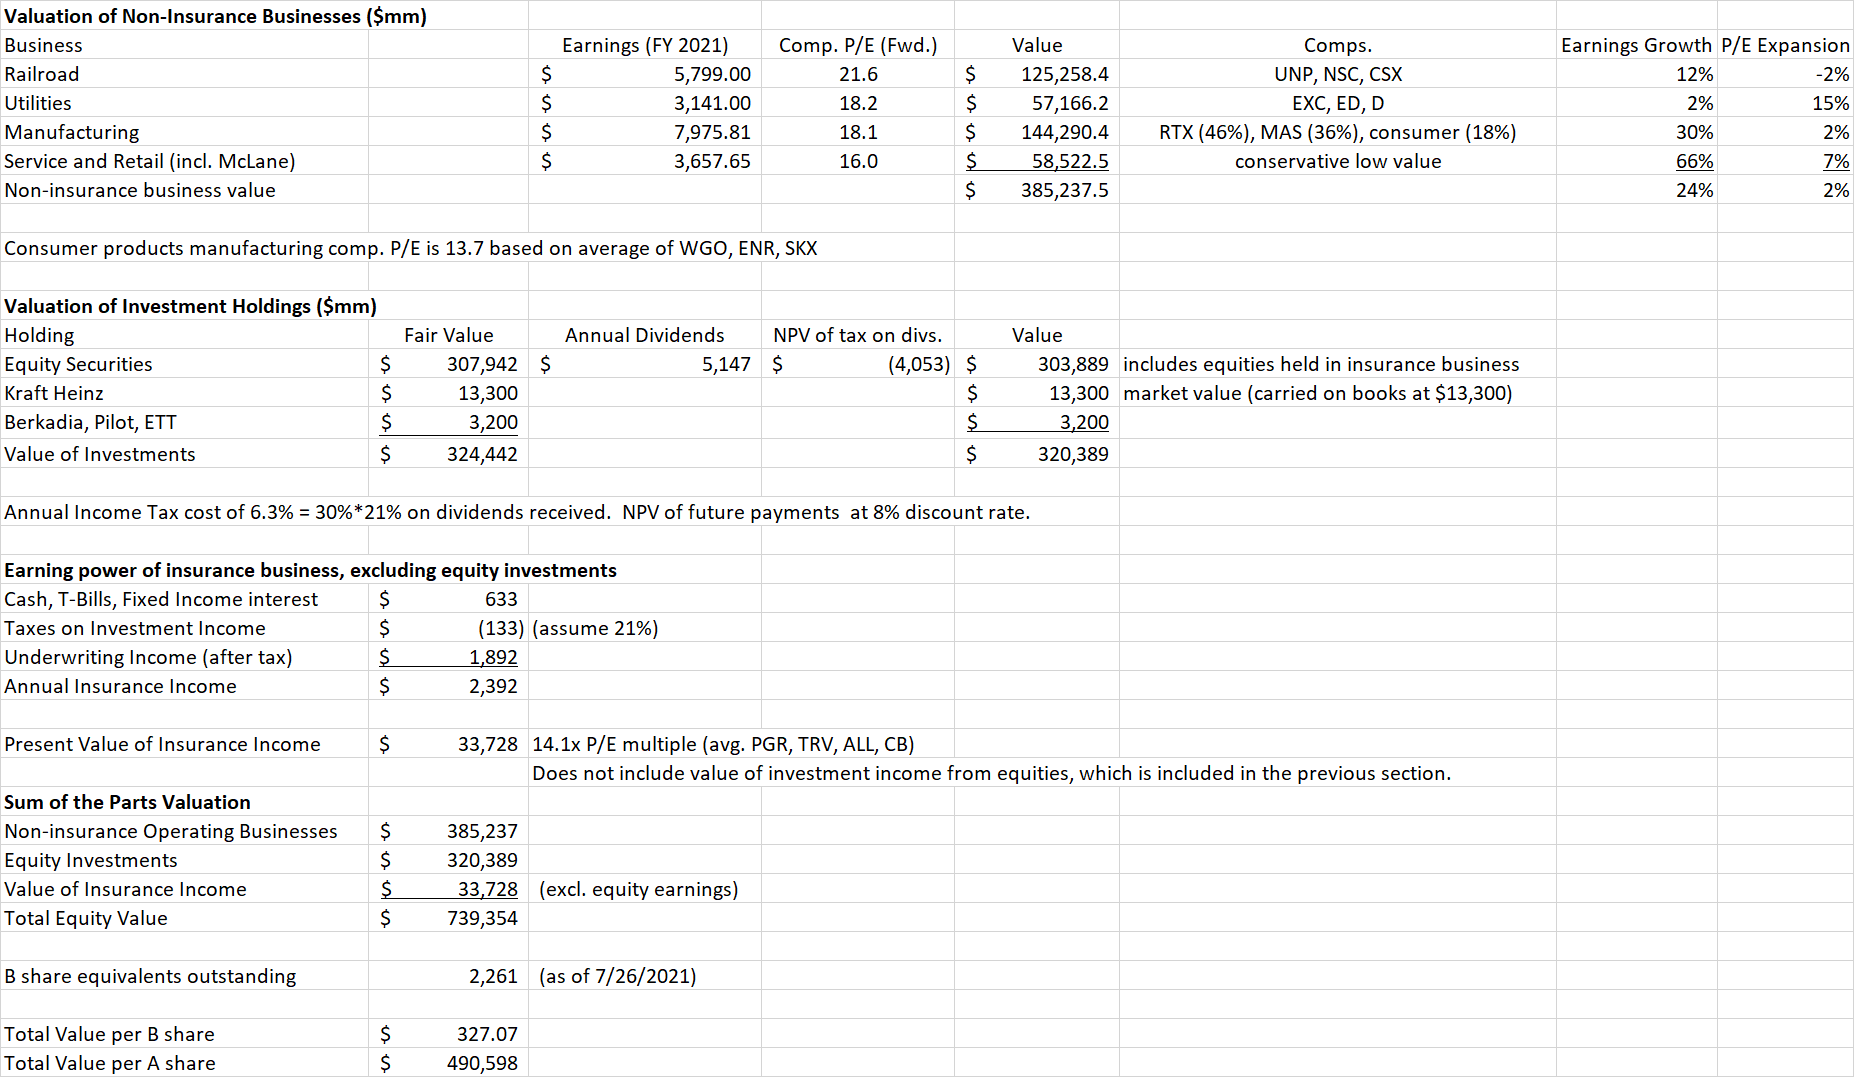Click the RTX, MAS, consumer comps cell

coord(1338,132)
